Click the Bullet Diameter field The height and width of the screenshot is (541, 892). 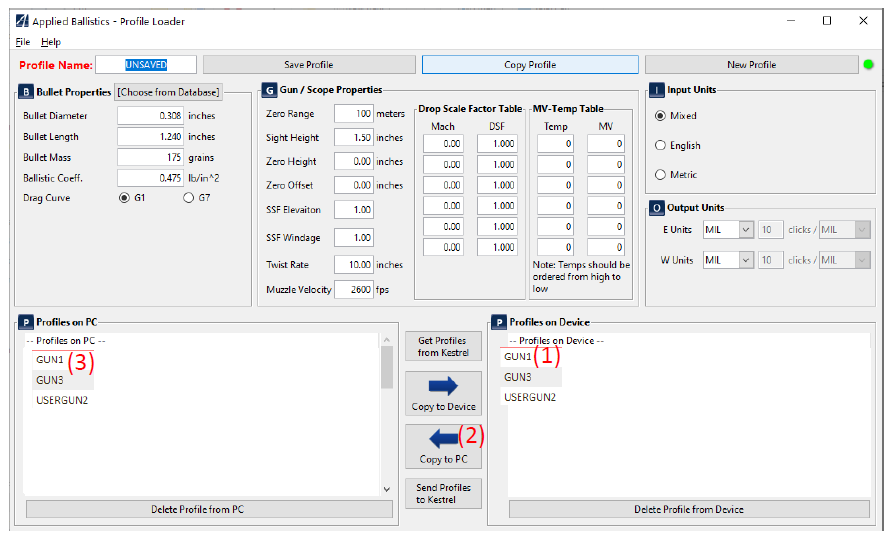point(150,115)
